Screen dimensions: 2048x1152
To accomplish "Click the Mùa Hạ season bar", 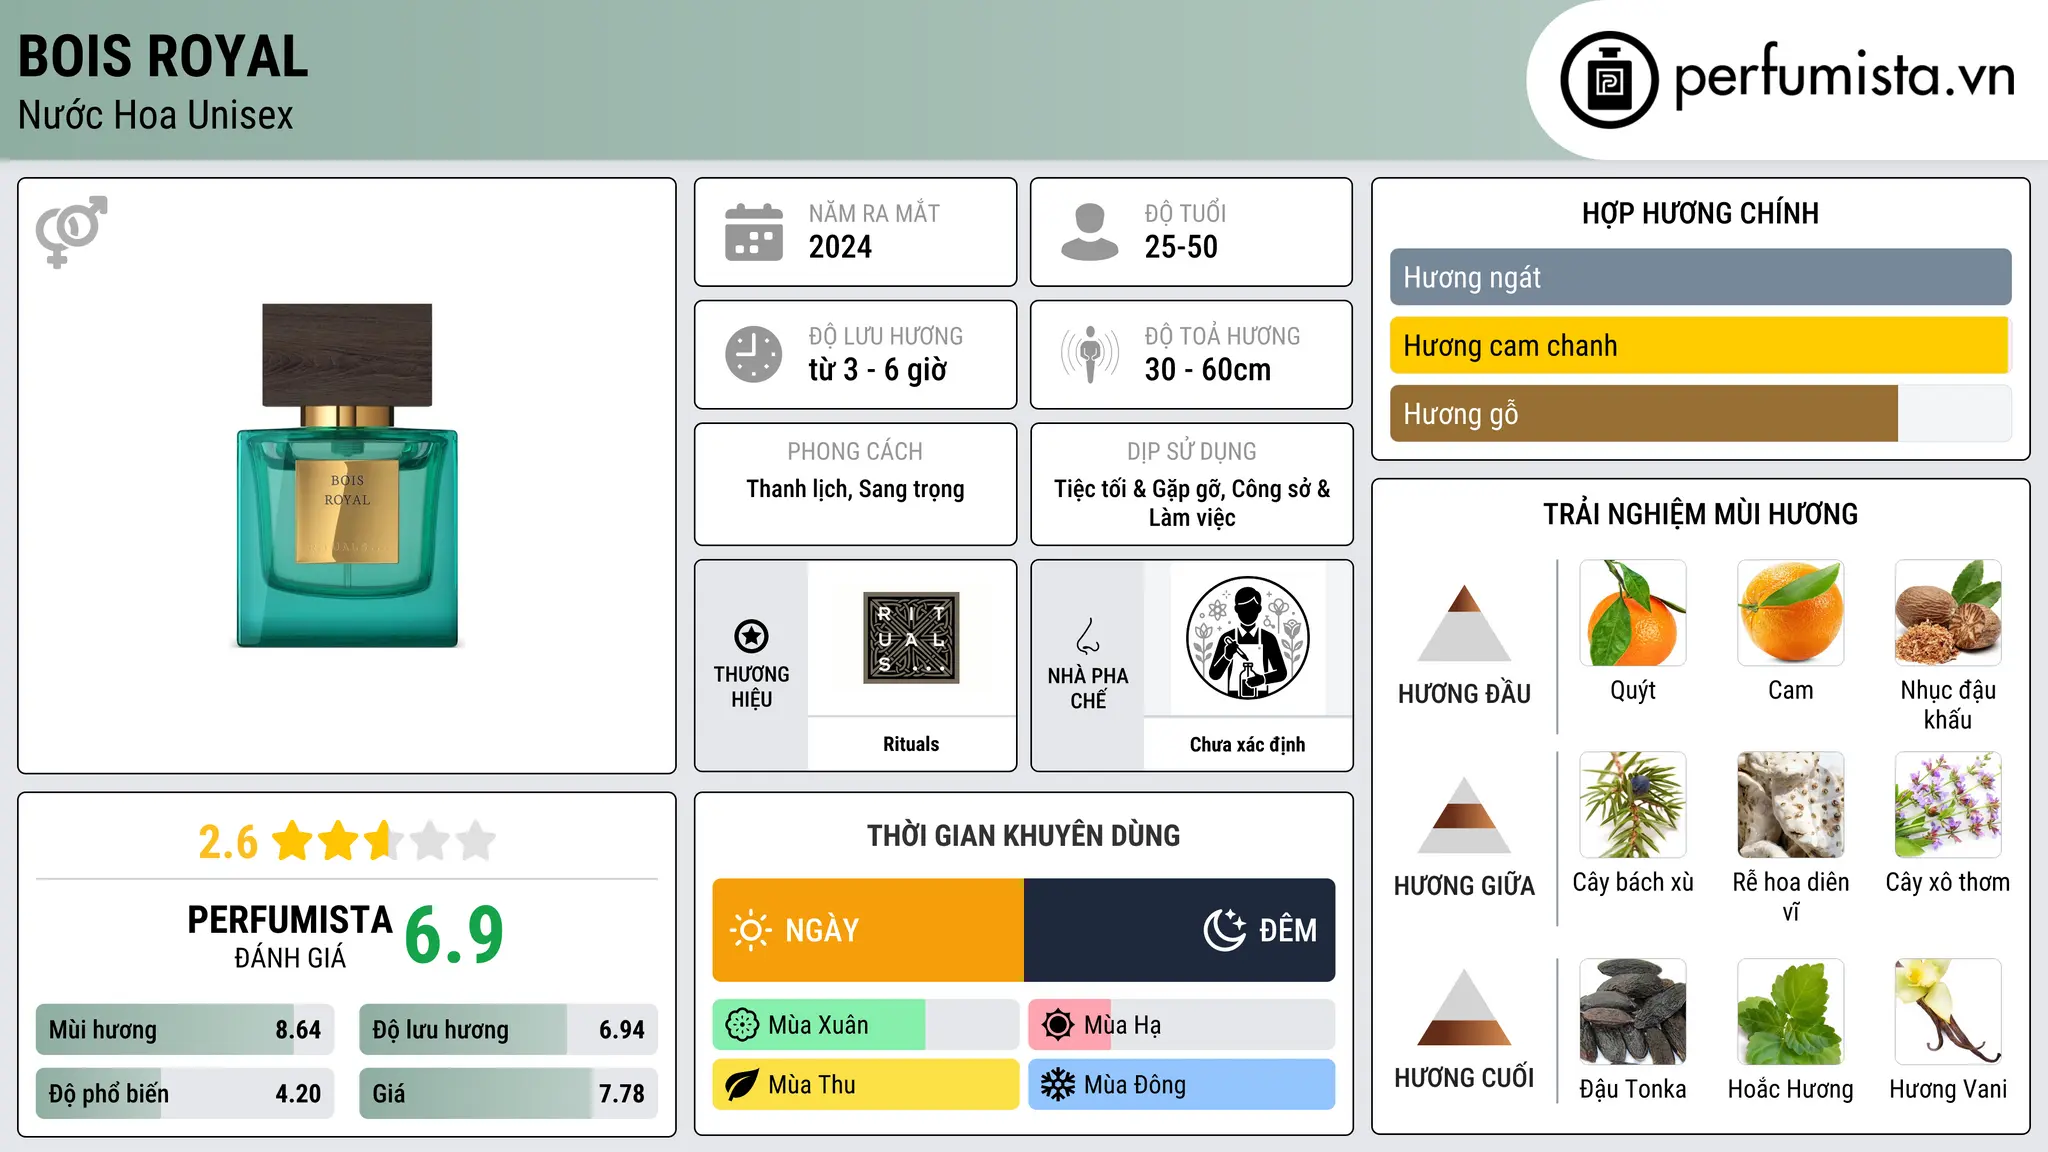I will [1181, 1025].
